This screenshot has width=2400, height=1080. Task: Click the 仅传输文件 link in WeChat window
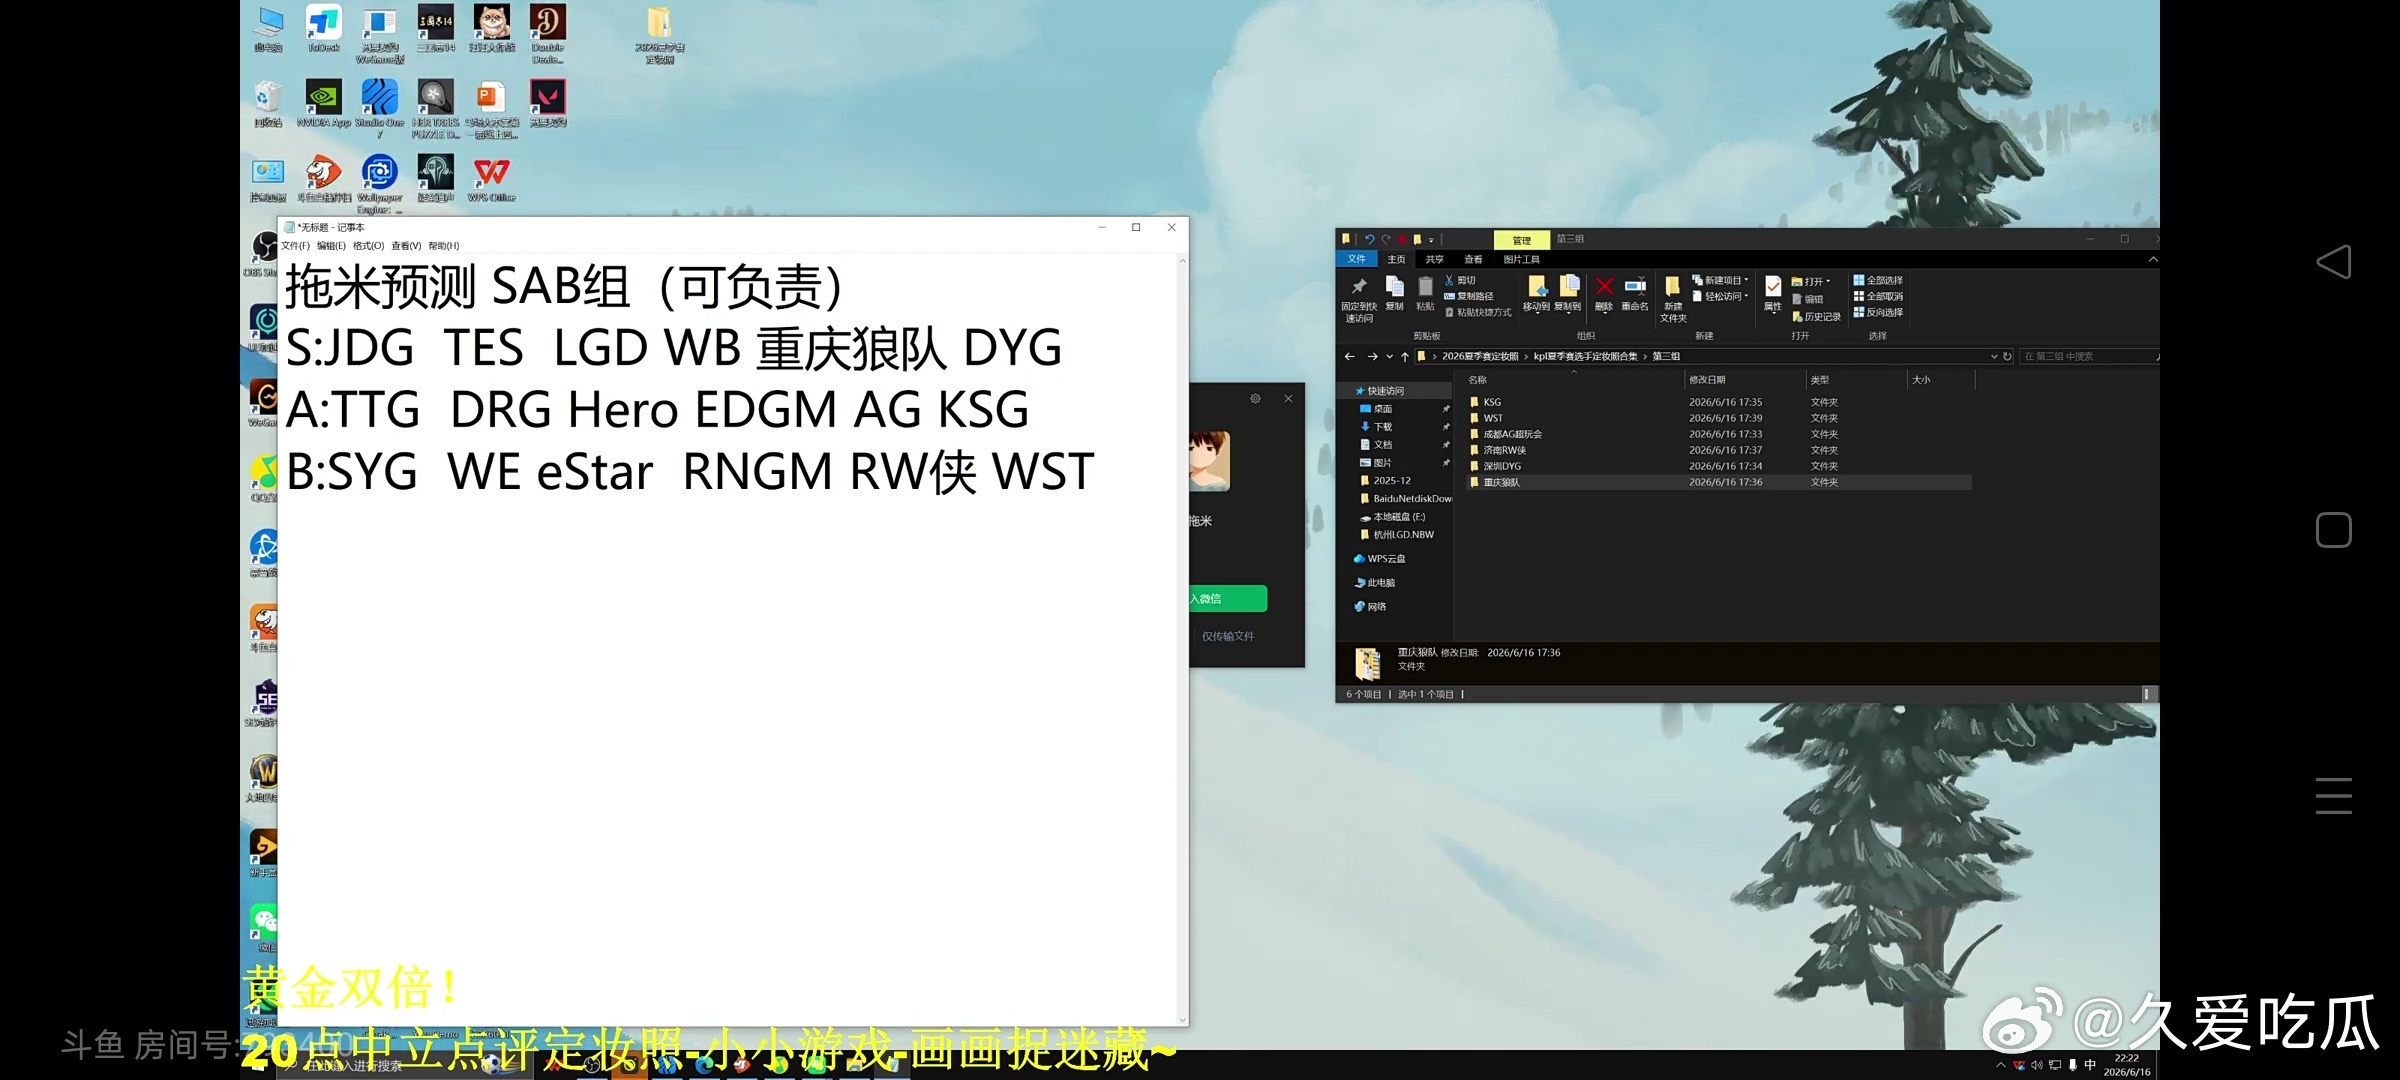1227,636
